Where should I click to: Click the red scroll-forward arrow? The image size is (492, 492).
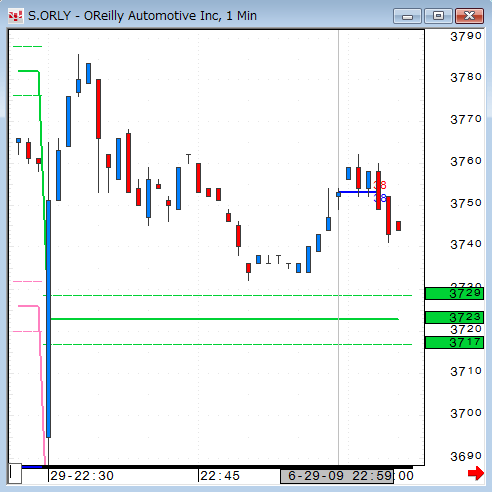click(x=476, y=473)
